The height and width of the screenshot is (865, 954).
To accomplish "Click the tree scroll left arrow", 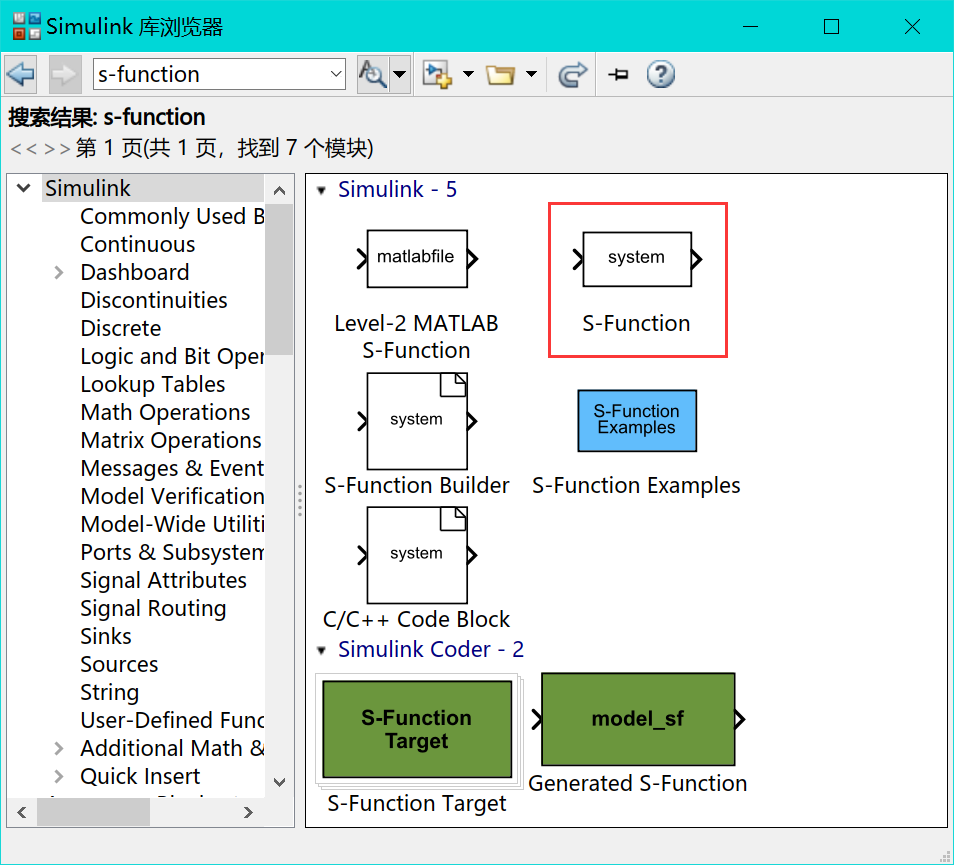I will click(23, 812).
